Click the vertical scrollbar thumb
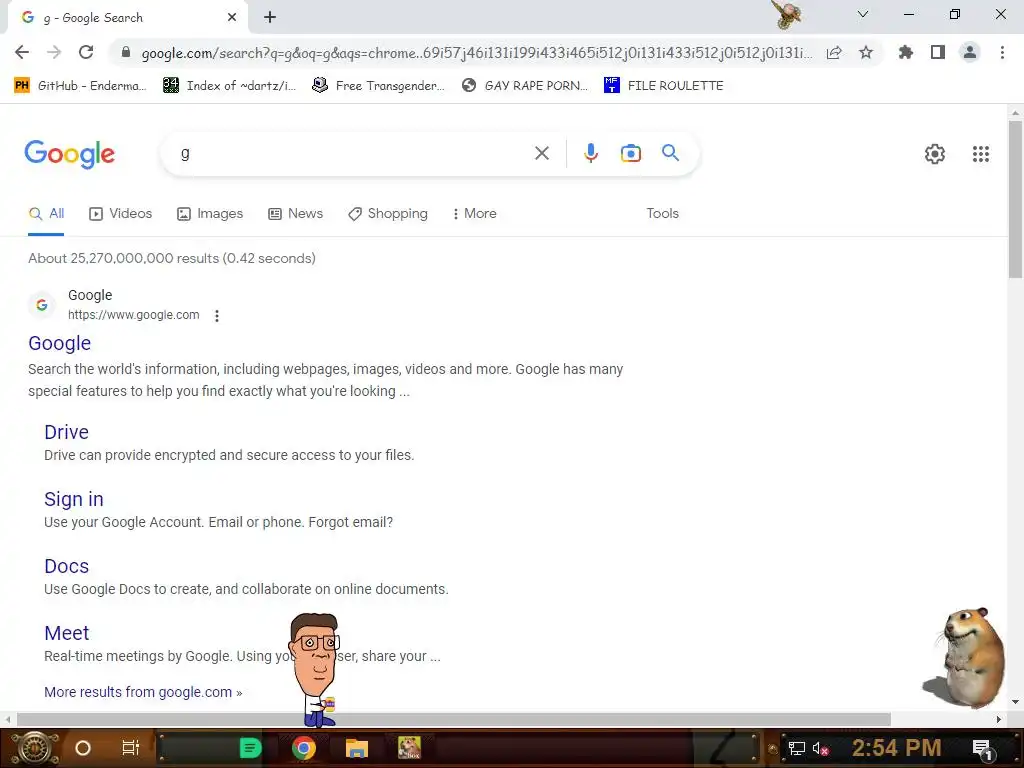This screenshot has width=1024, height=768. click(1015, 199)
